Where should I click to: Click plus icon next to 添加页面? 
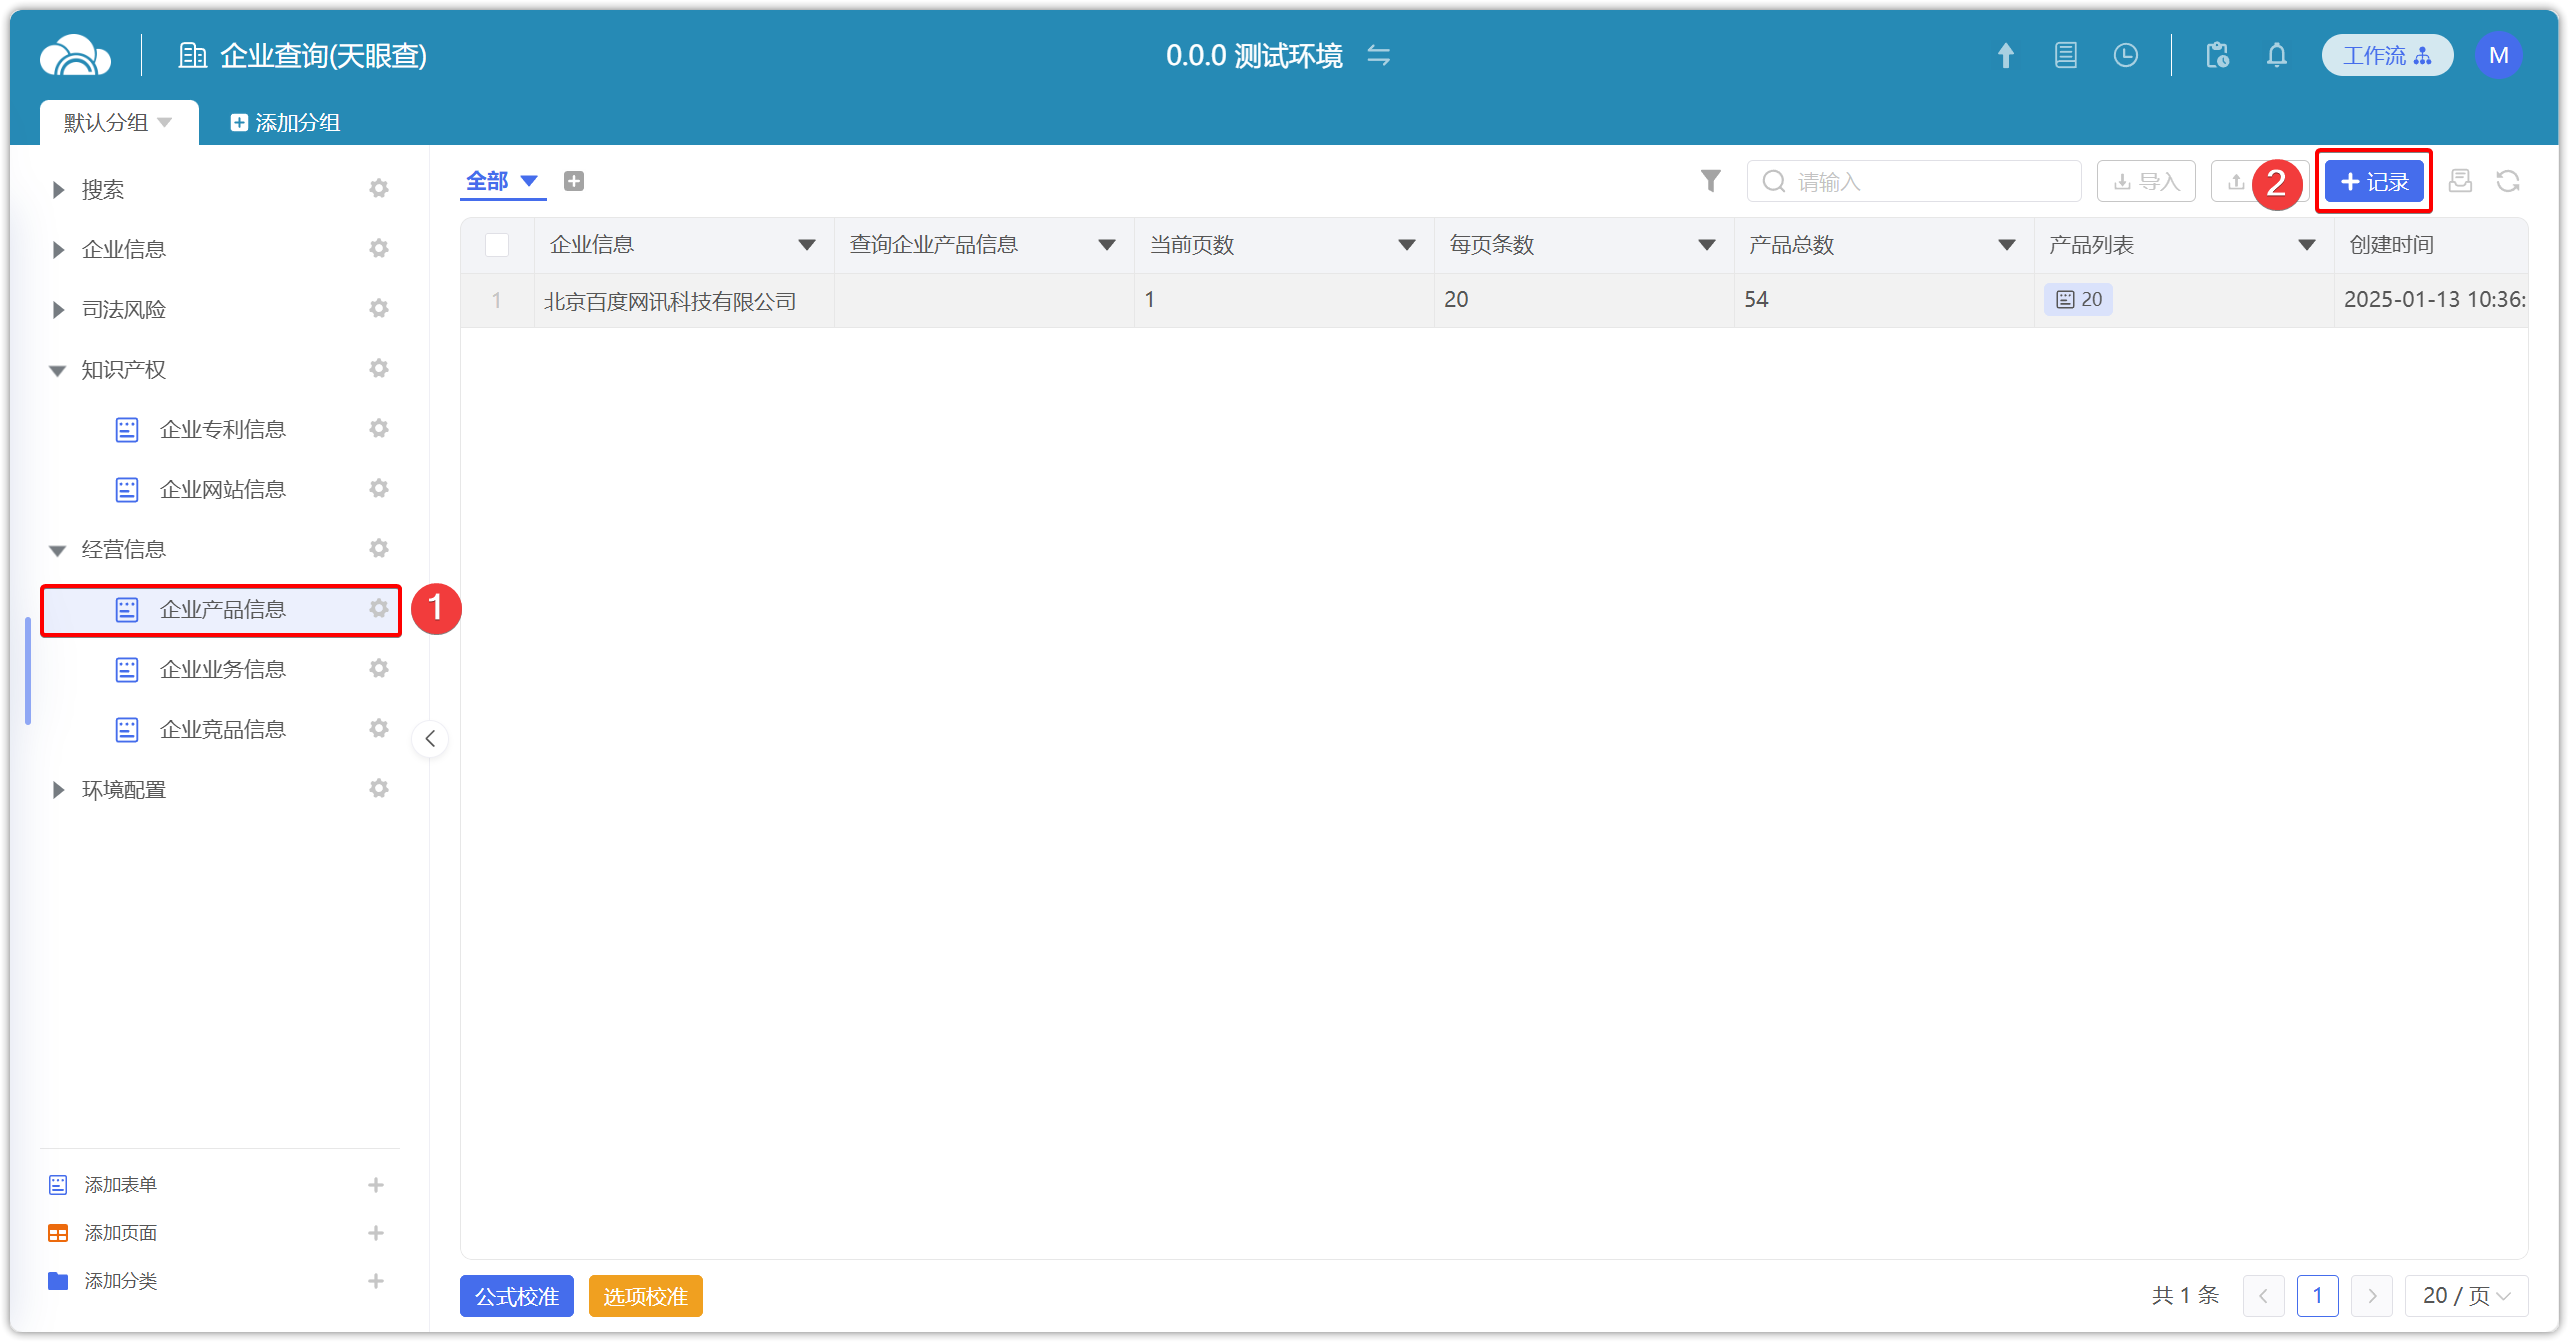[x=376, y=1233]
